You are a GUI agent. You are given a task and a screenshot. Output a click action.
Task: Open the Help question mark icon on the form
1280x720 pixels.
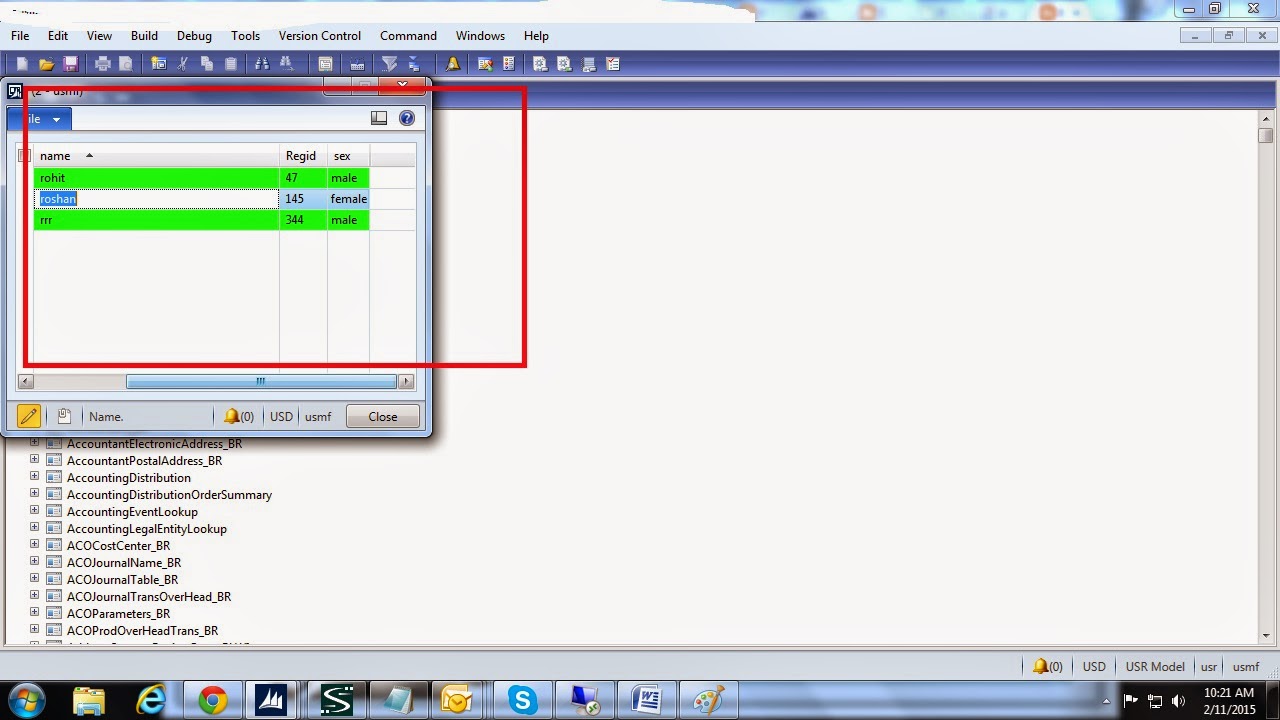point(407,117)
